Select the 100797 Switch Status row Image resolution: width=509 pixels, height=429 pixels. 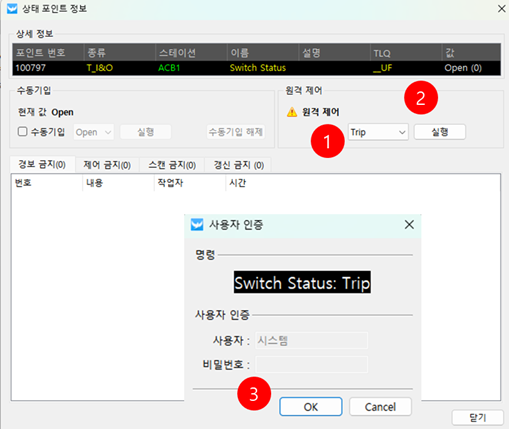256,68
